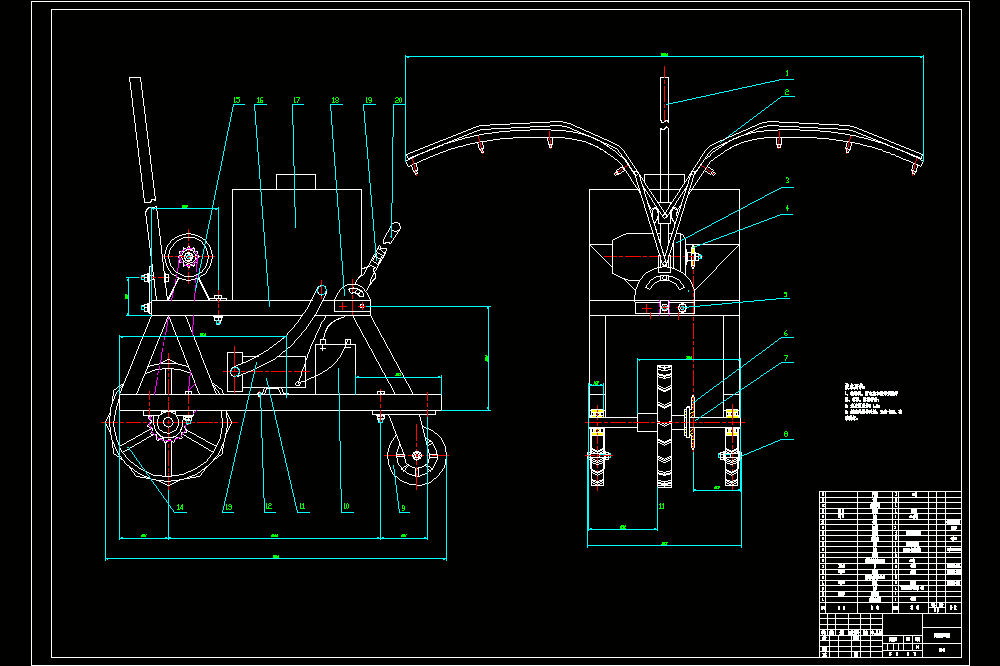Viewport: 1000px width, 666px height.
Task: Select part label 7 beside front view
Action: 786,359
